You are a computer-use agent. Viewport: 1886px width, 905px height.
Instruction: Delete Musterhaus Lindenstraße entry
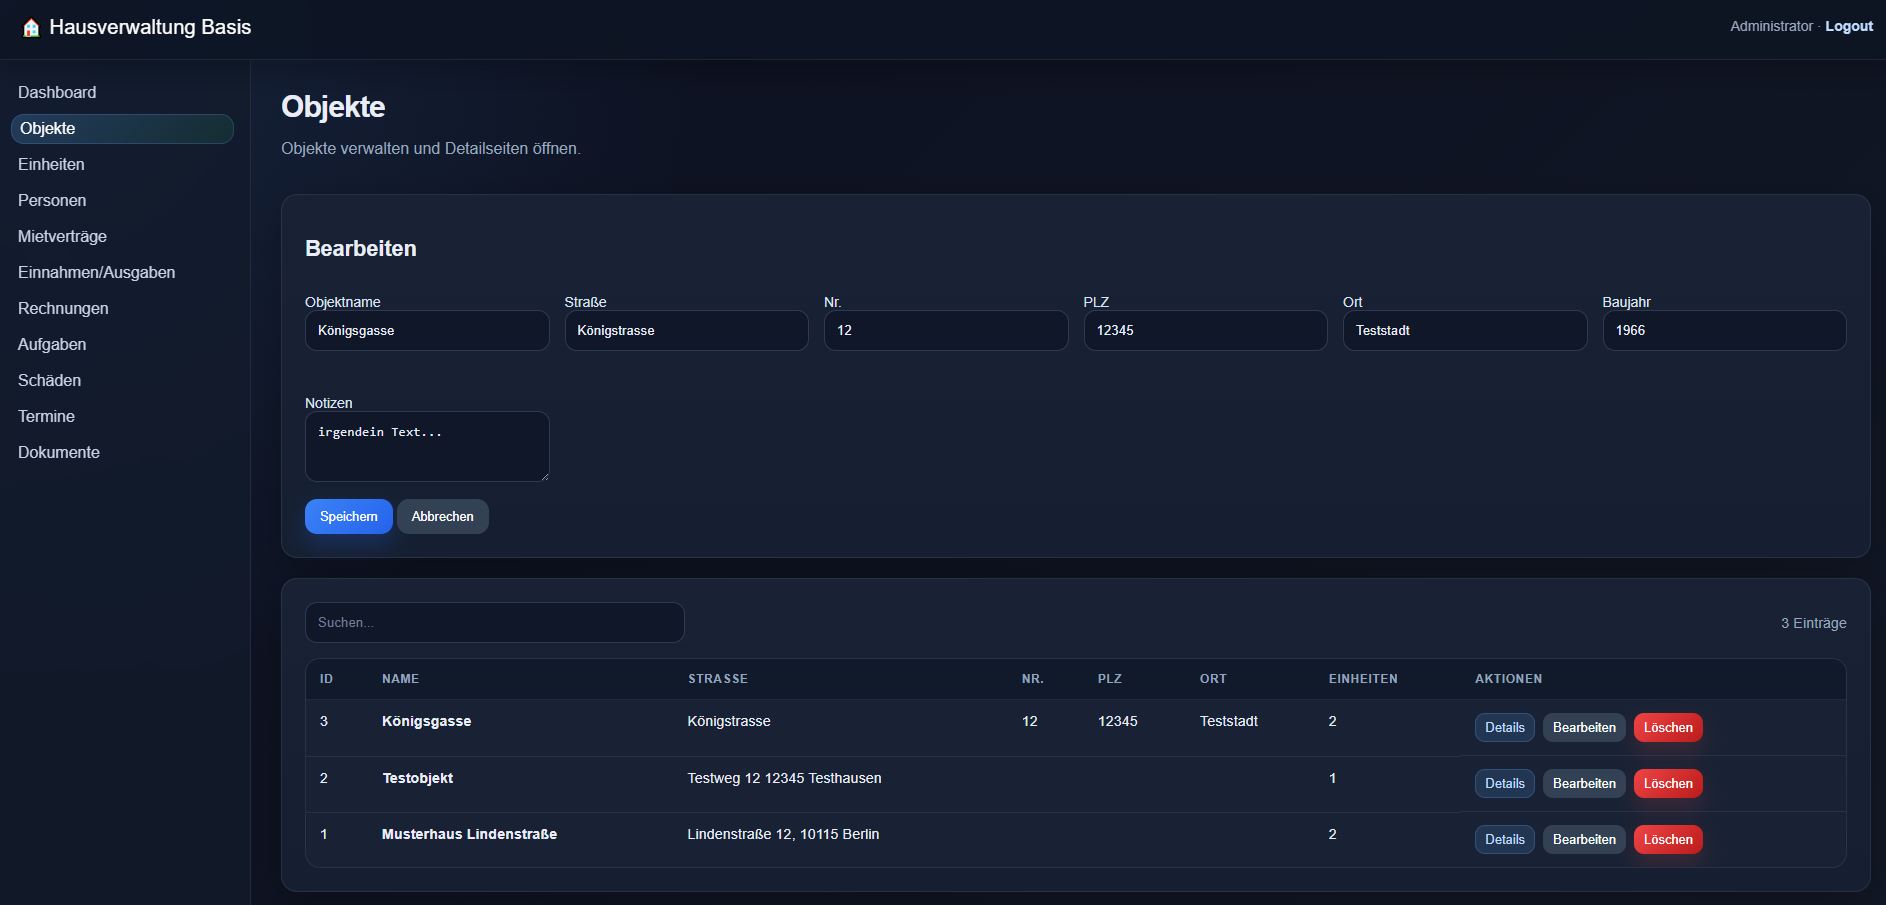click(1668, 839)
